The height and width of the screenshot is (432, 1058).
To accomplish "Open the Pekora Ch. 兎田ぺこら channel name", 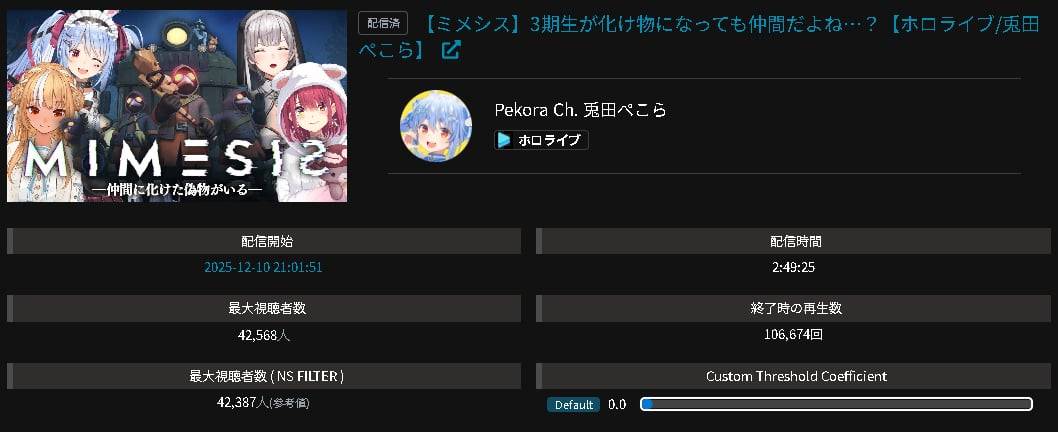I will 580,110.
